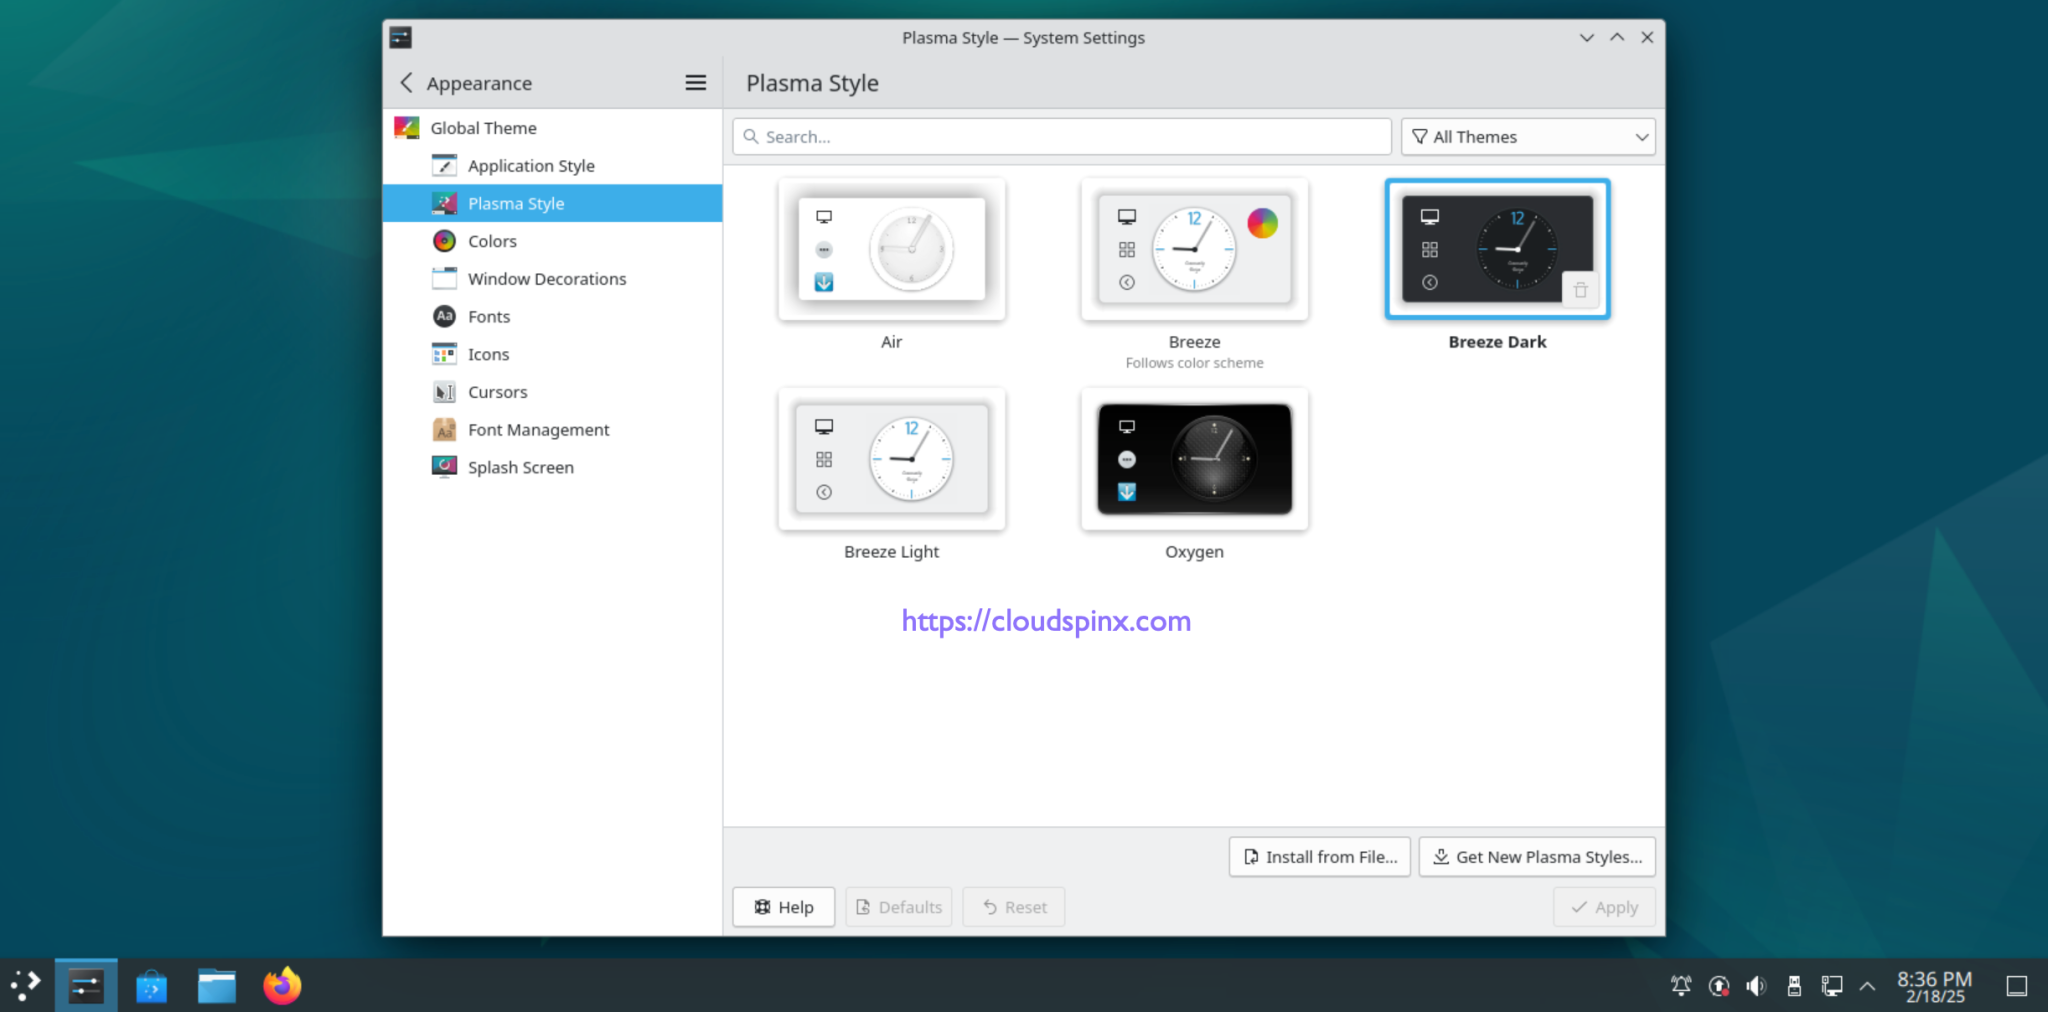Expand hidden system tray icons via the arrow
This screenshot has height=1012, width=2048.
1868,985
